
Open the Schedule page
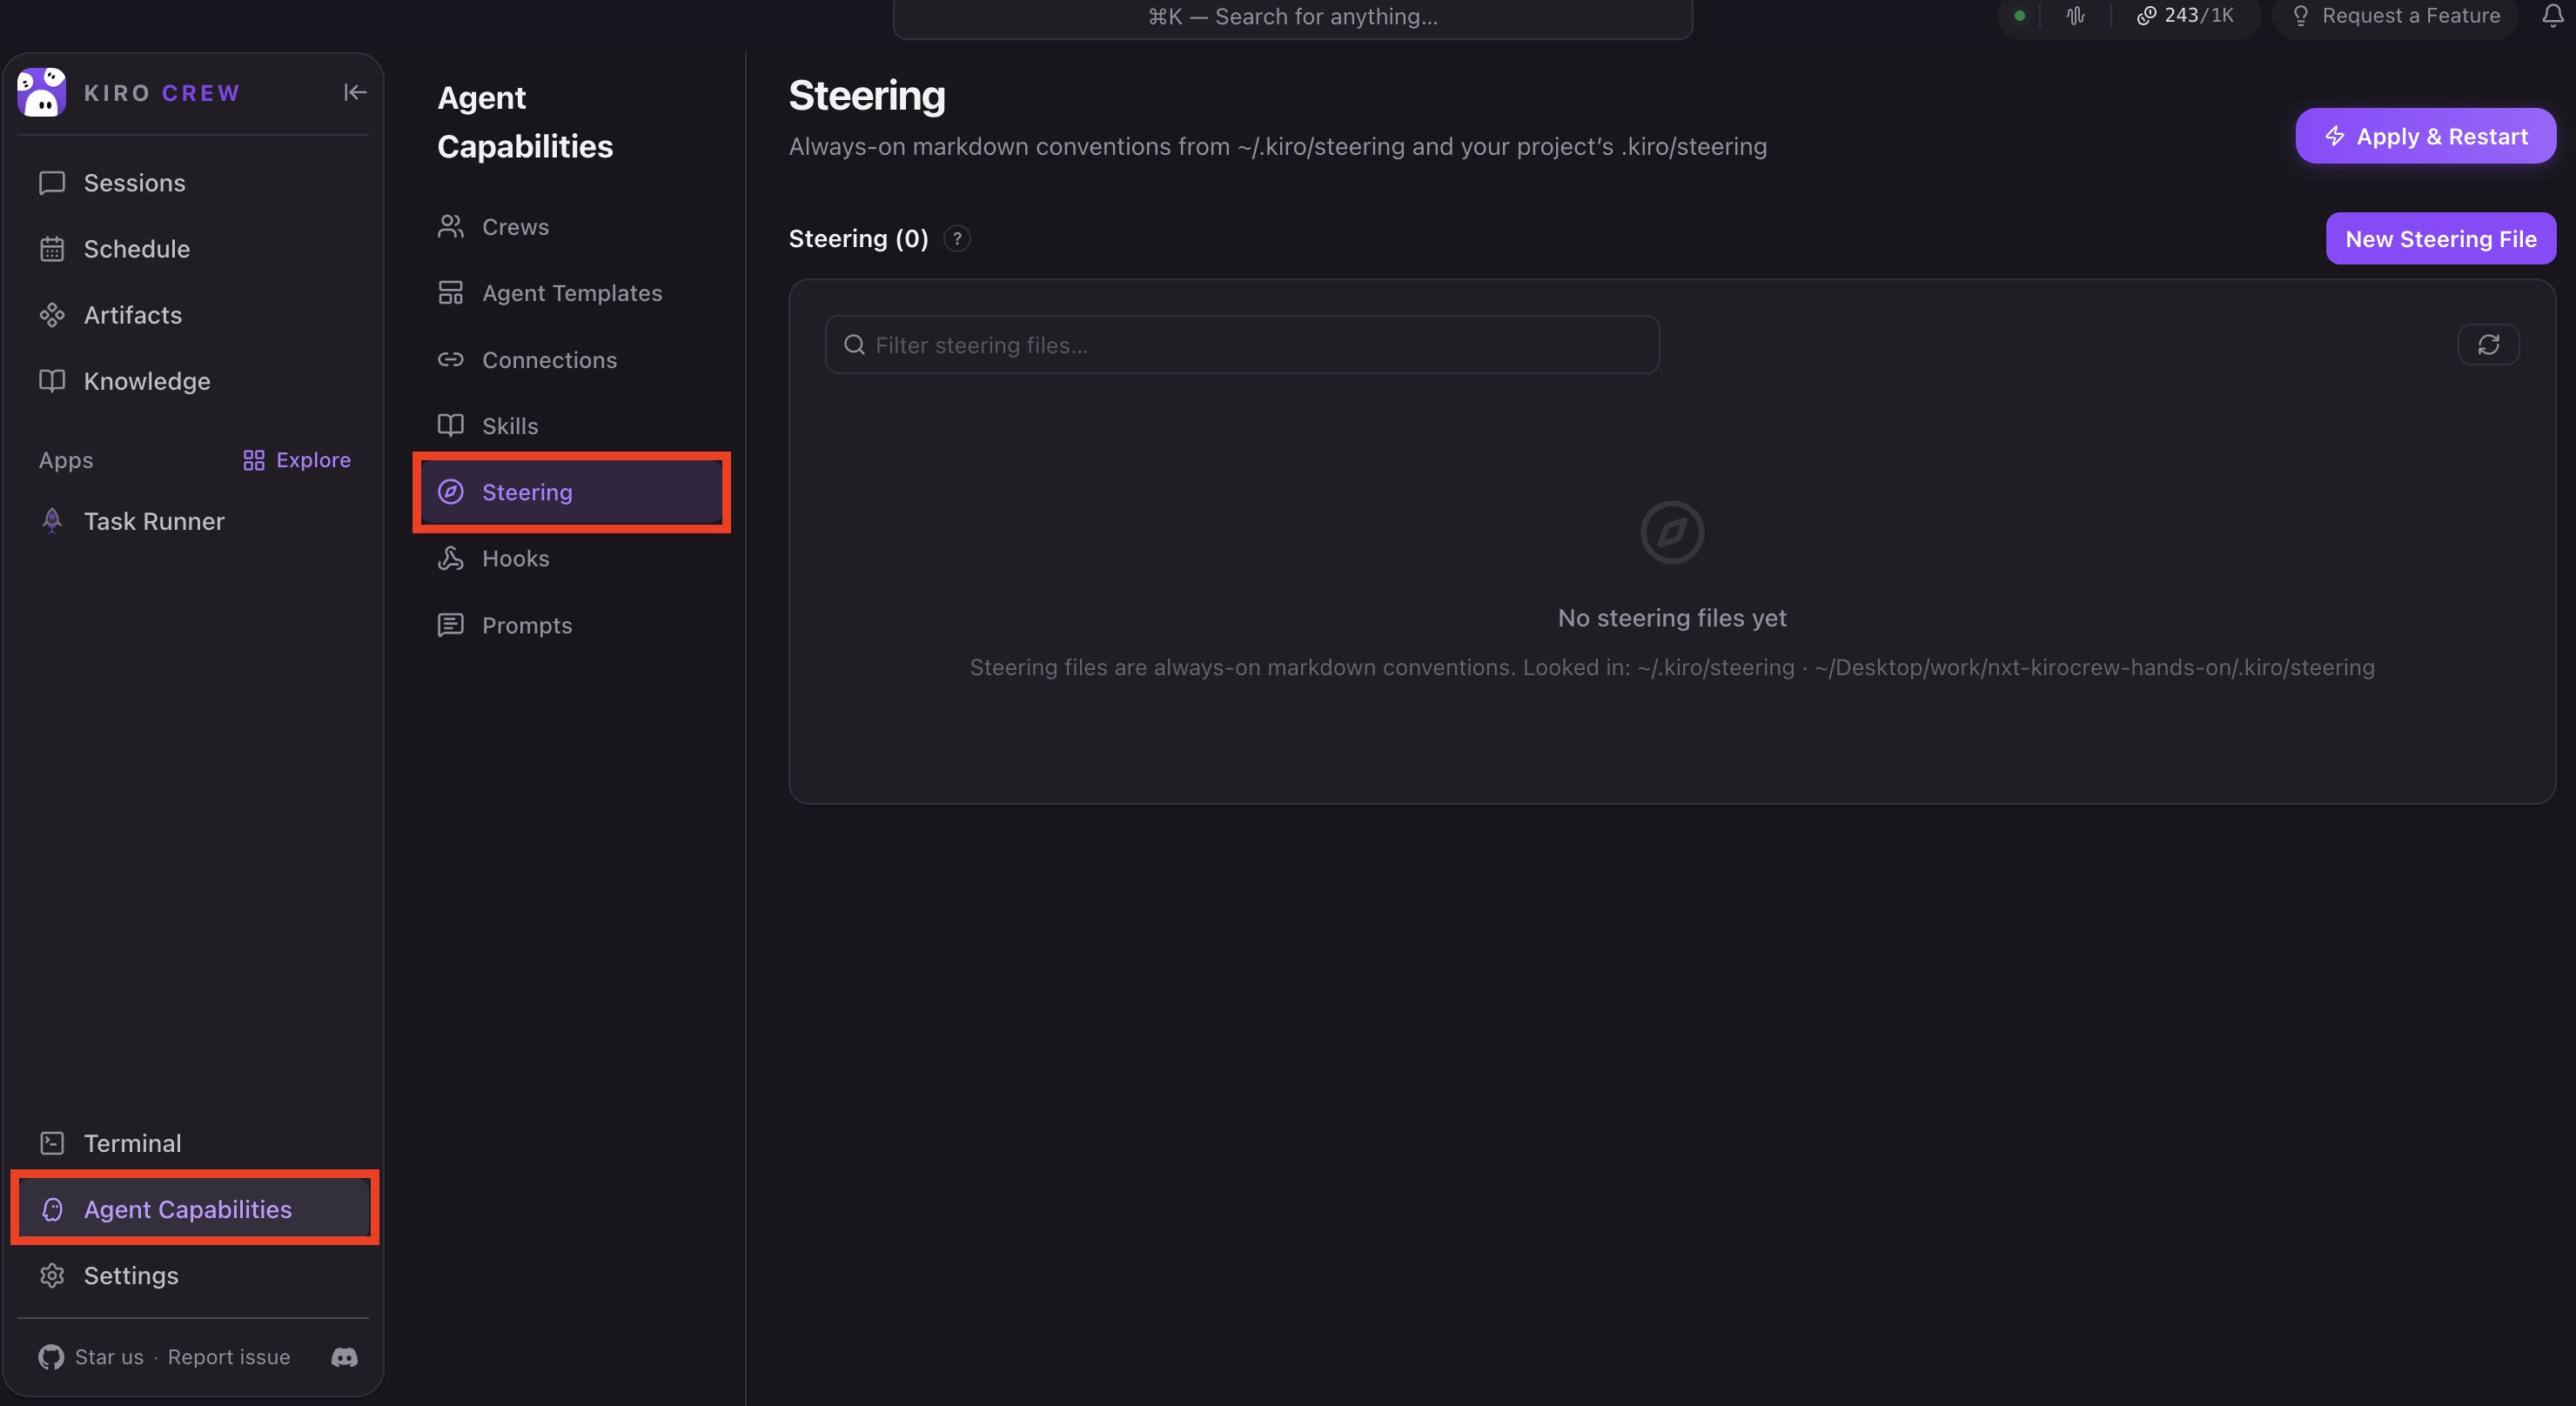tap(194, 249)
